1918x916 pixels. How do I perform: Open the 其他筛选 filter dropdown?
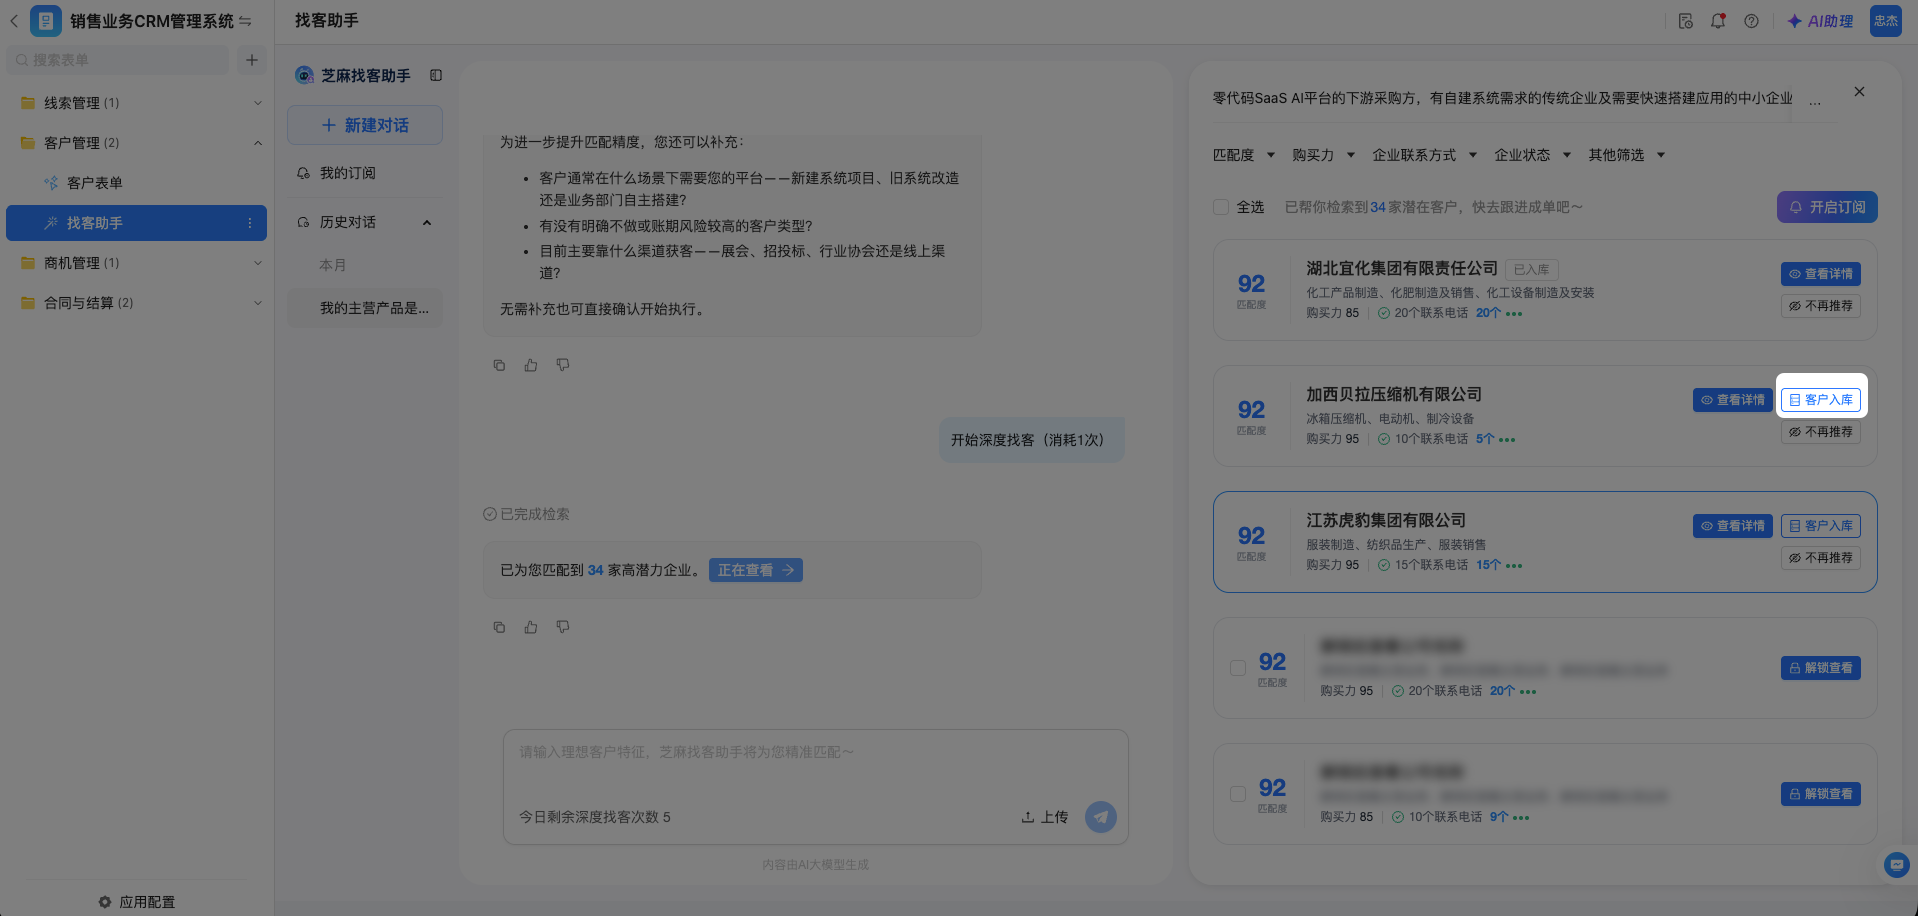coord(1627,155)
